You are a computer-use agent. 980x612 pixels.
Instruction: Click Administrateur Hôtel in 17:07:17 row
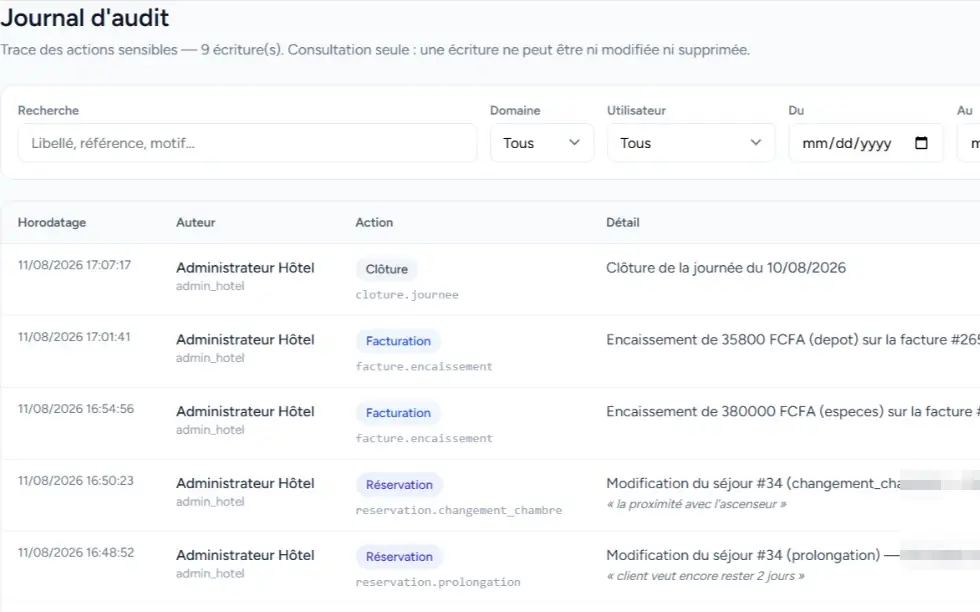click(245, 268)
